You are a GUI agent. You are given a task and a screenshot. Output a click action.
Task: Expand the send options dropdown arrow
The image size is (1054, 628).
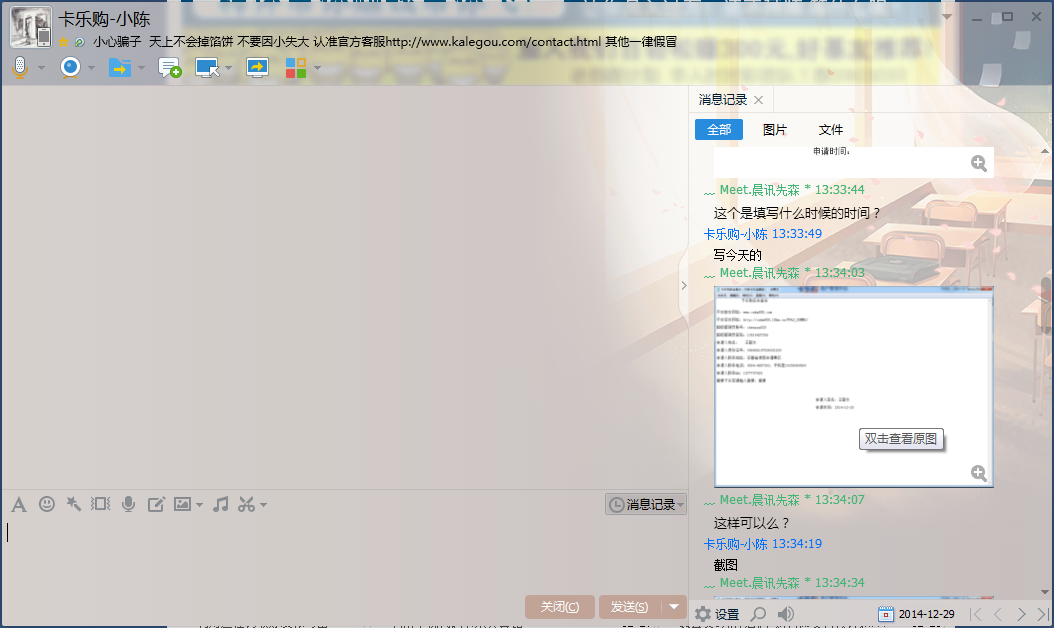pos(675,607)
